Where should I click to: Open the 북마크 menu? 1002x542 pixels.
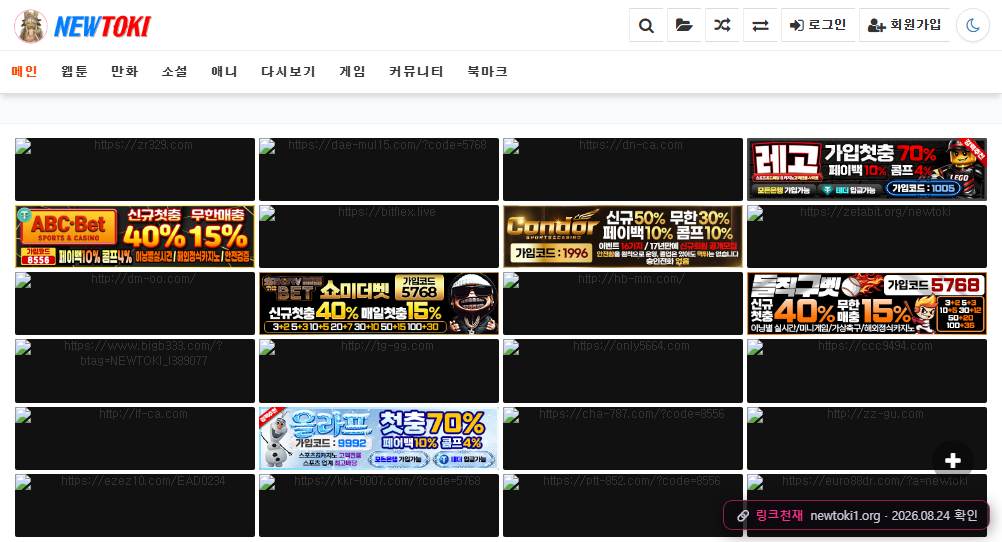point(488,72)
